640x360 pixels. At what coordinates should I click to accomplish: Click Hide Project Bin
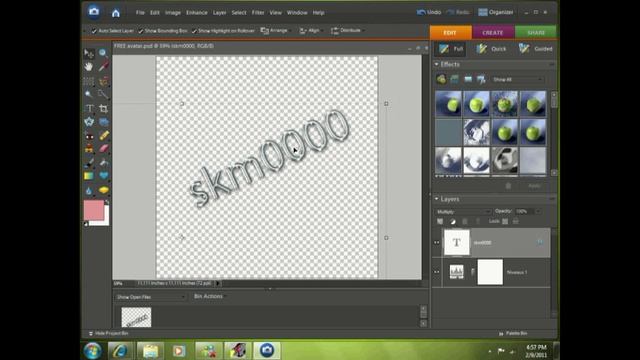tap(108, 333)
